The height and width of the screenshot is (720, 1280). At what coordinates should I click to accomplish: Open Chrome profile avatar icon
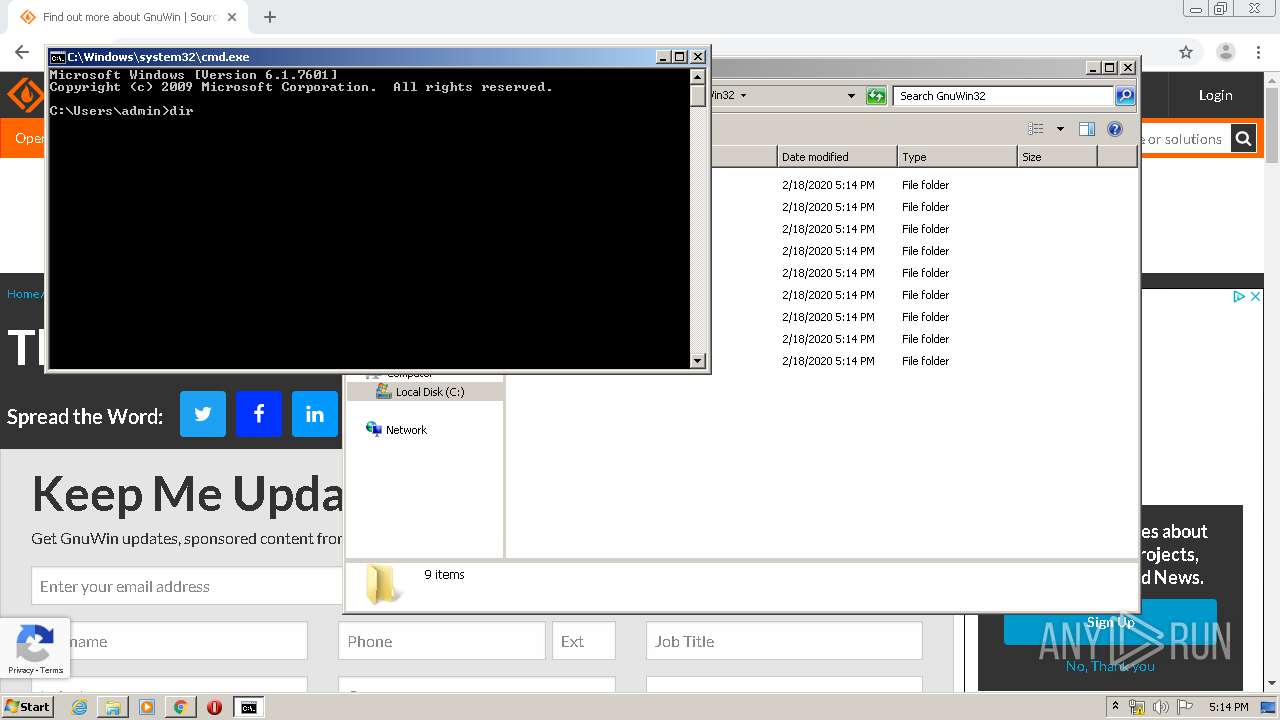(1226, 52)
